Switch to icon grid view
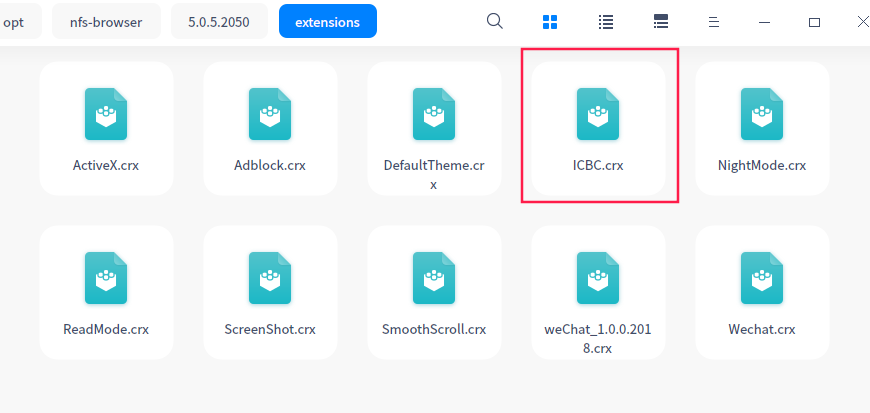870x413 pixels. 550,22
